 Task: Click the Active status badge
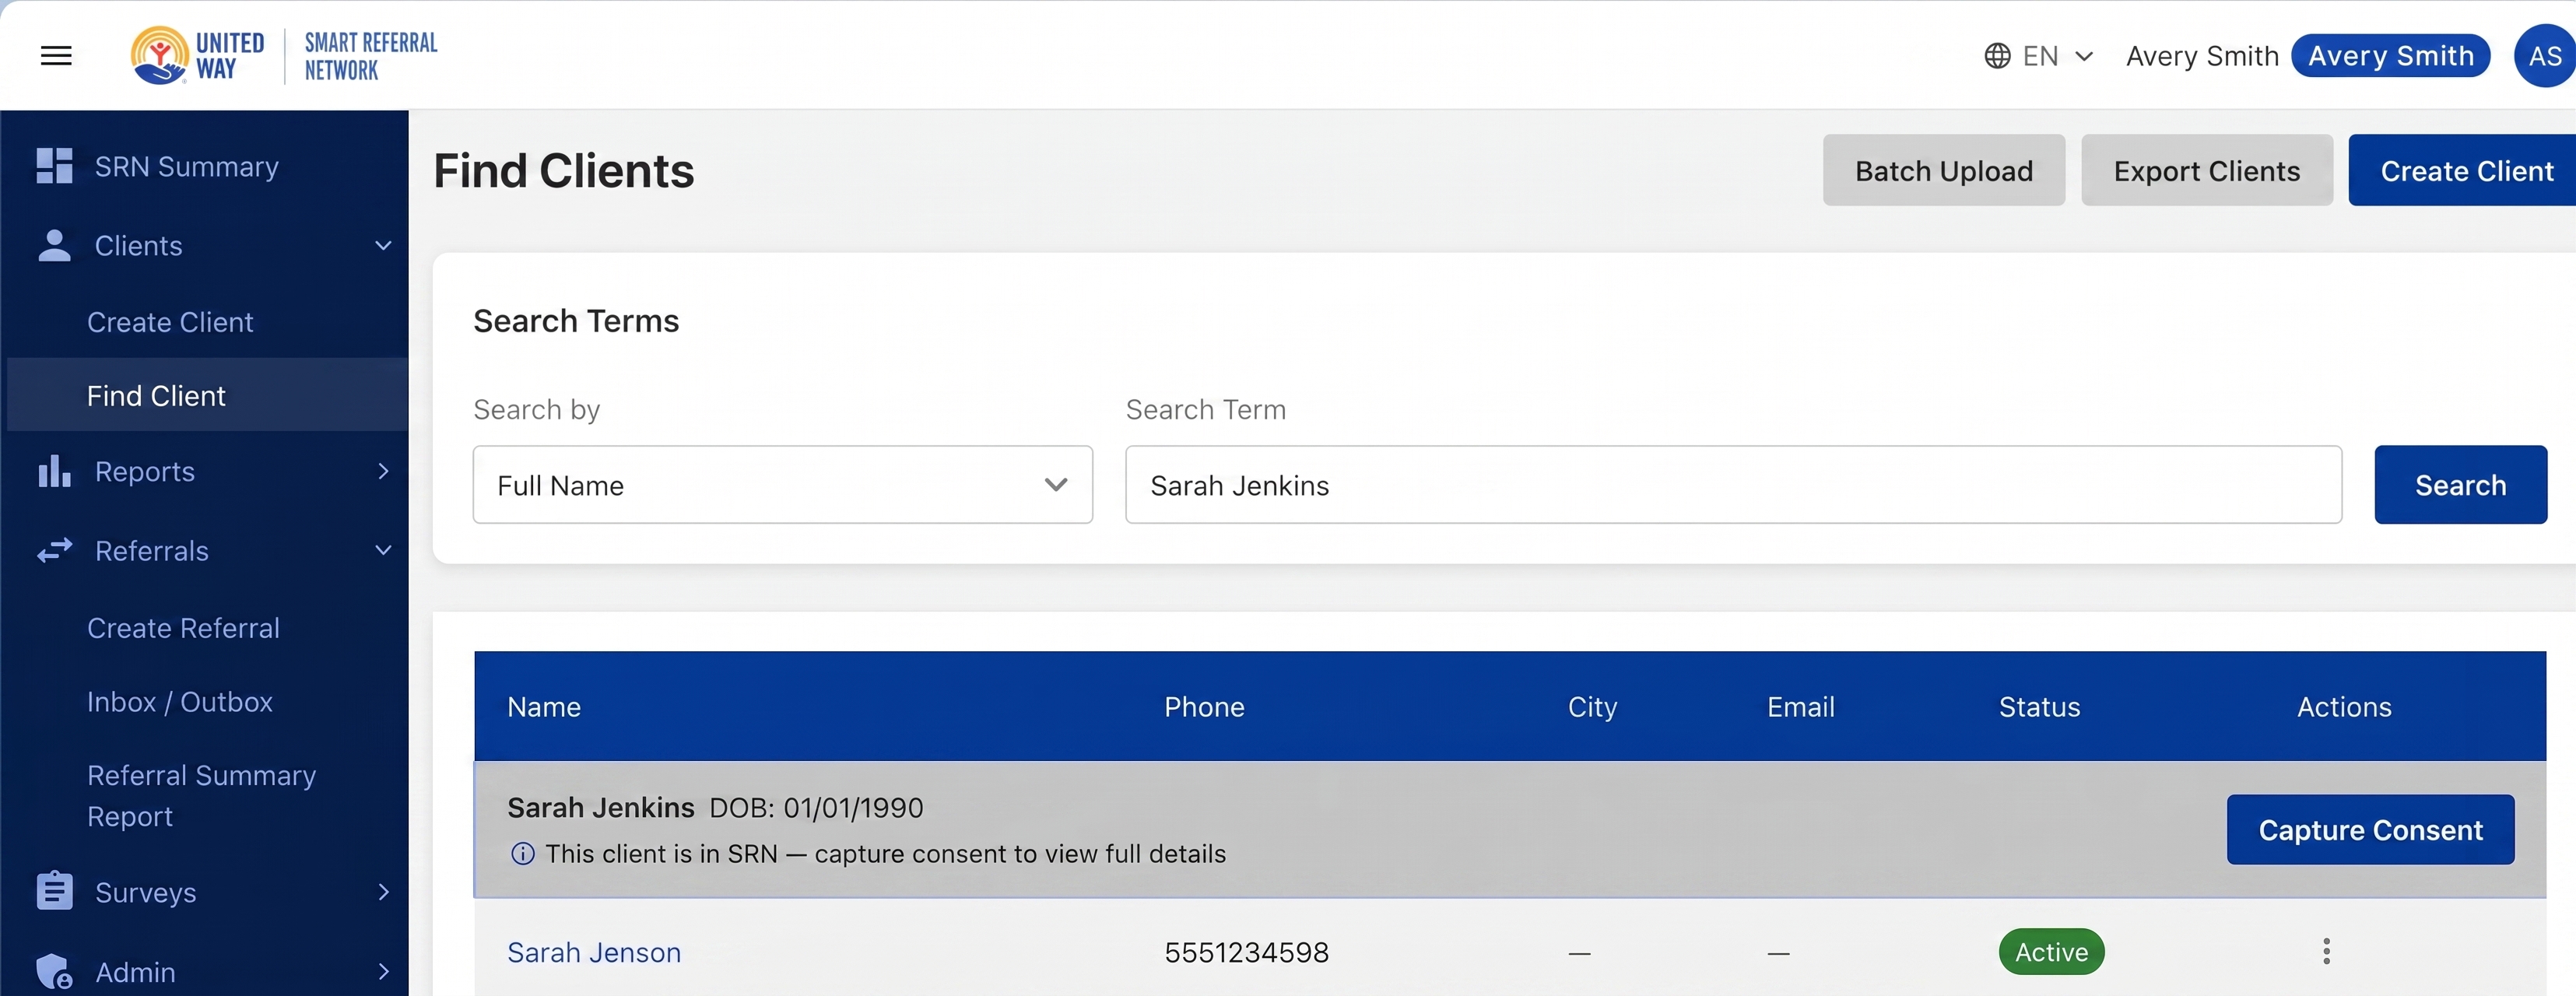click(x=2051, y=952)
